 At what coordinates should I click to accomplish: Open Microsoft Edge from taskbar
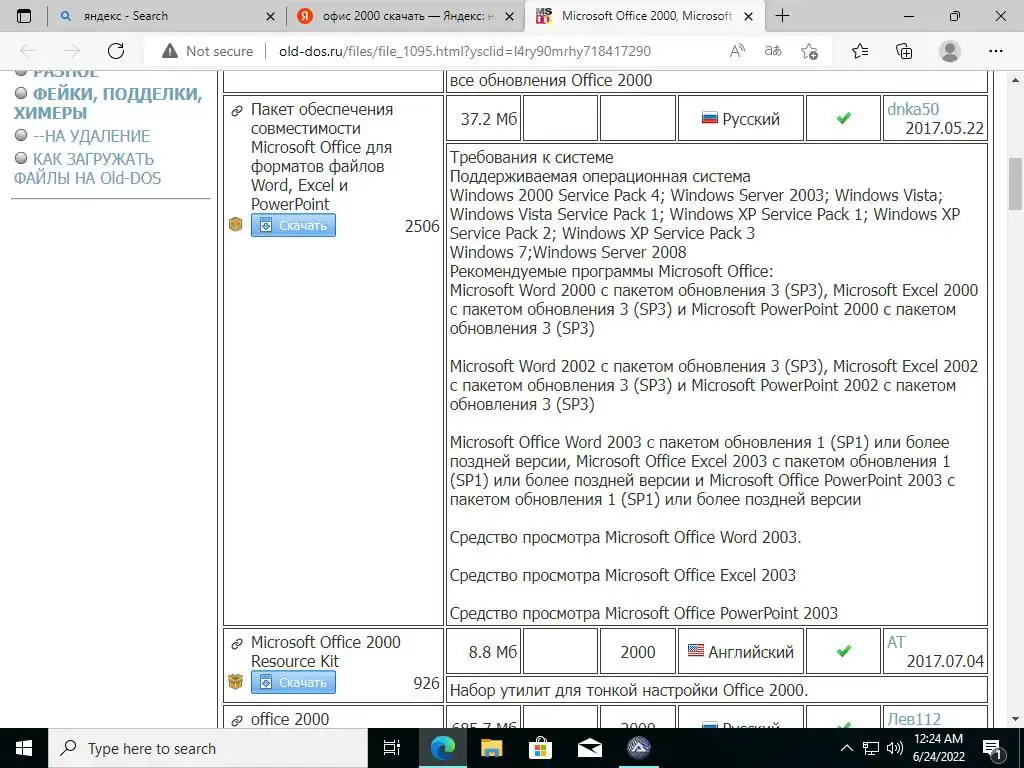(442, 748)
